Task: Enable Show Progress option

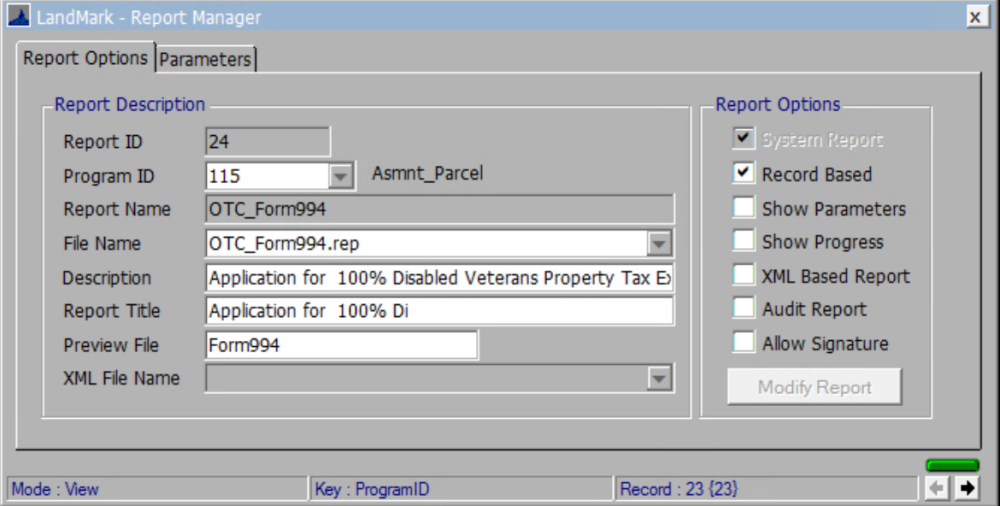Action: click(744, 241)
